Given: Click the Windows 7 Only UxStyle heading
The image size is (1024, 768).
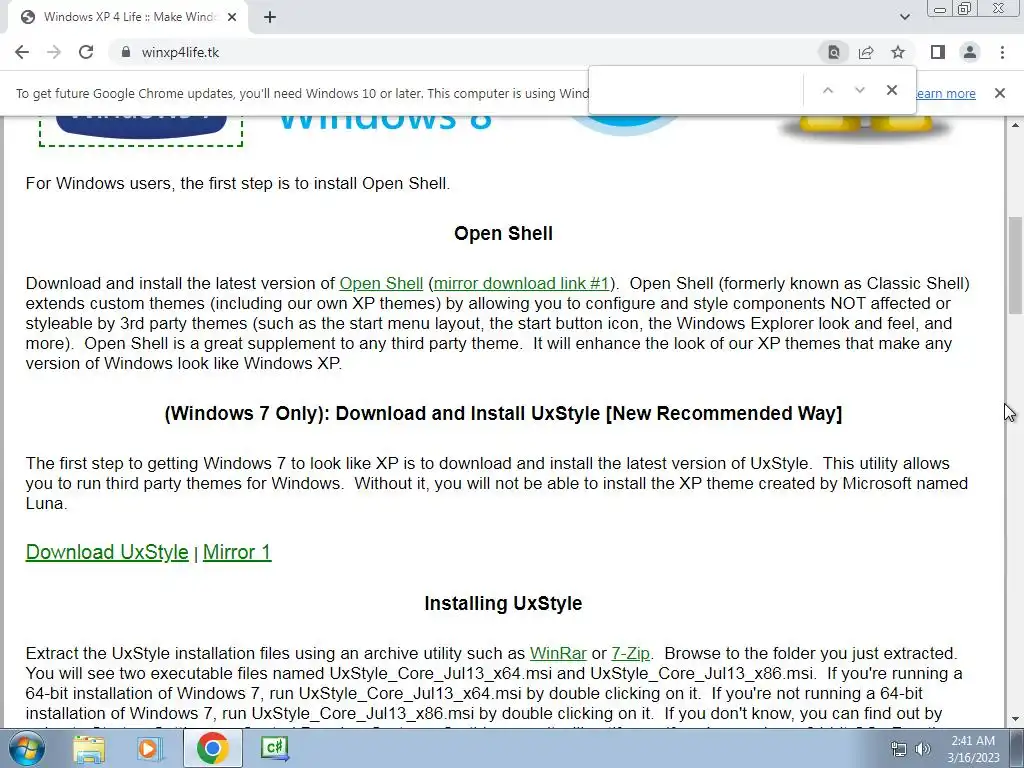Looking at the screenshot, I should 503,413.
